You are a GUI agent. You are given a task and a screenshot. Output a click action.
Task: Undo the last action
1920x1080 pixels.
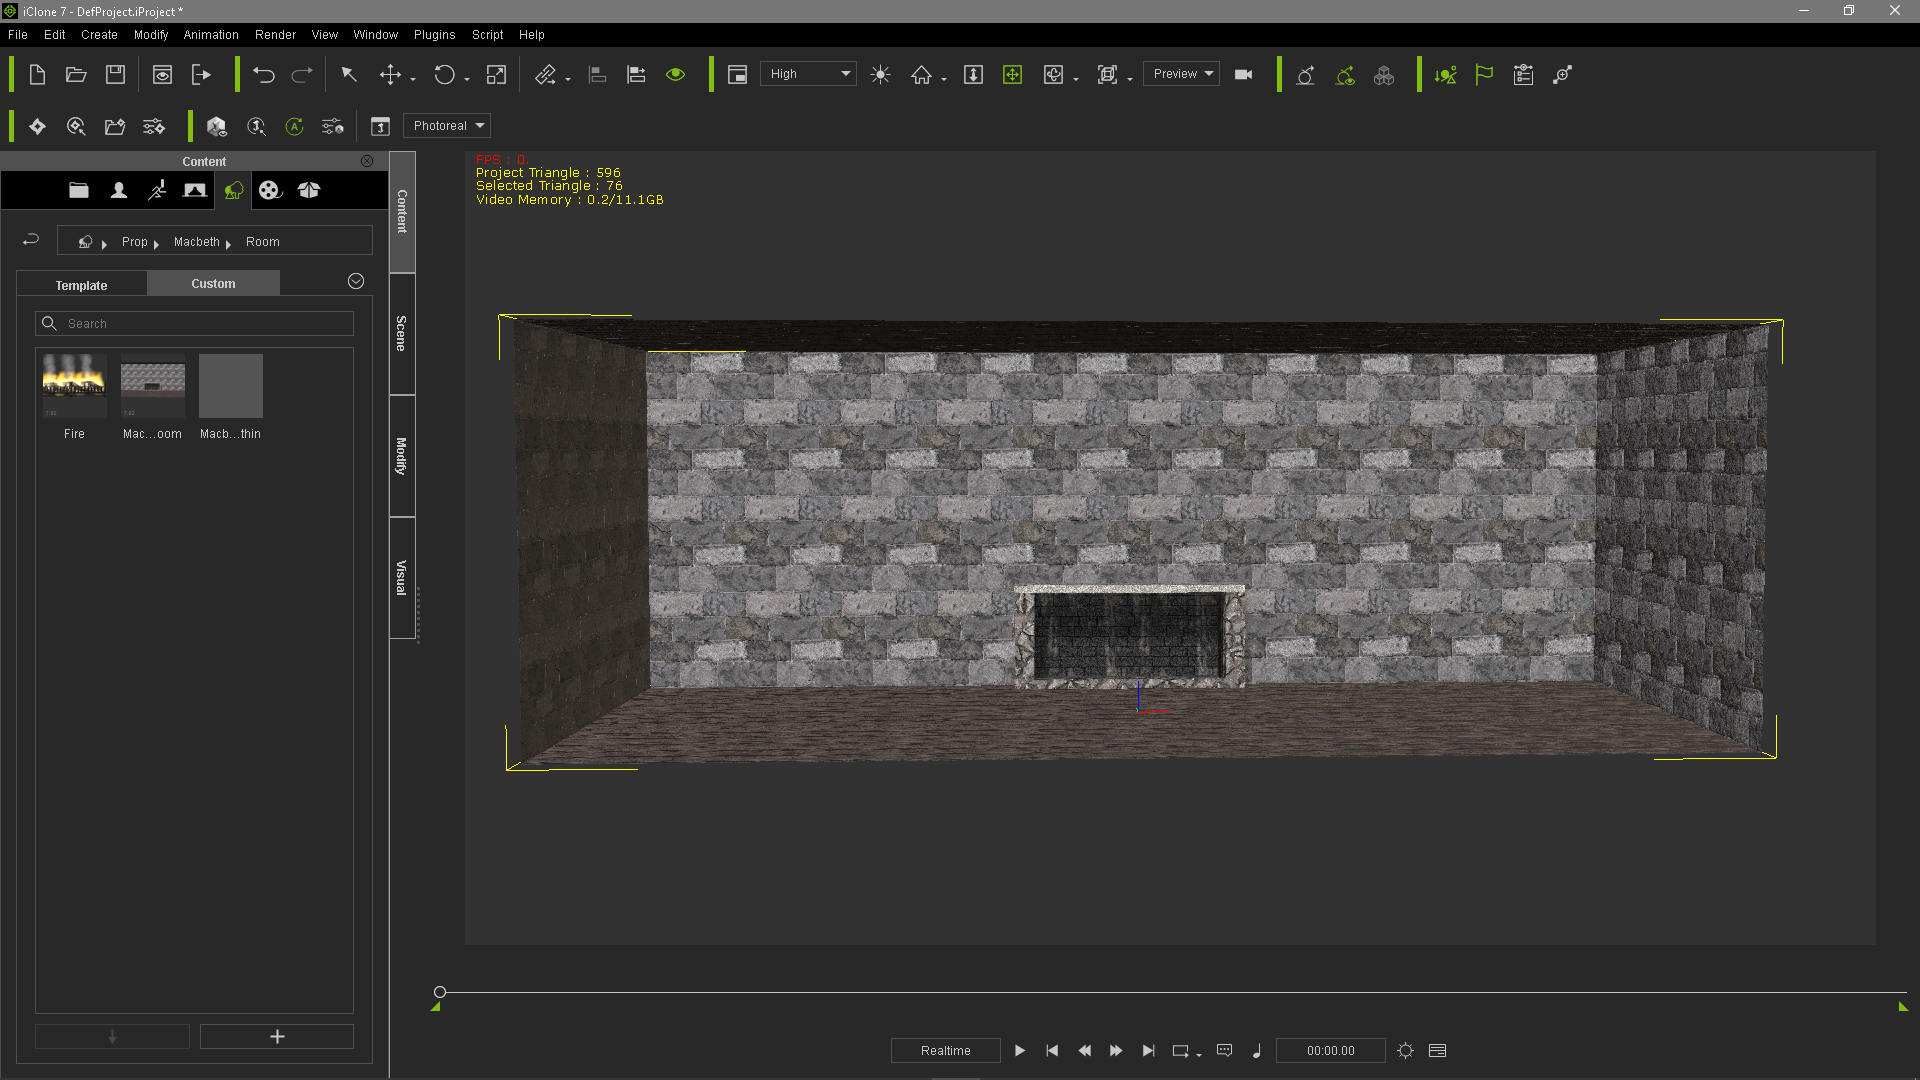pos(264,75)
